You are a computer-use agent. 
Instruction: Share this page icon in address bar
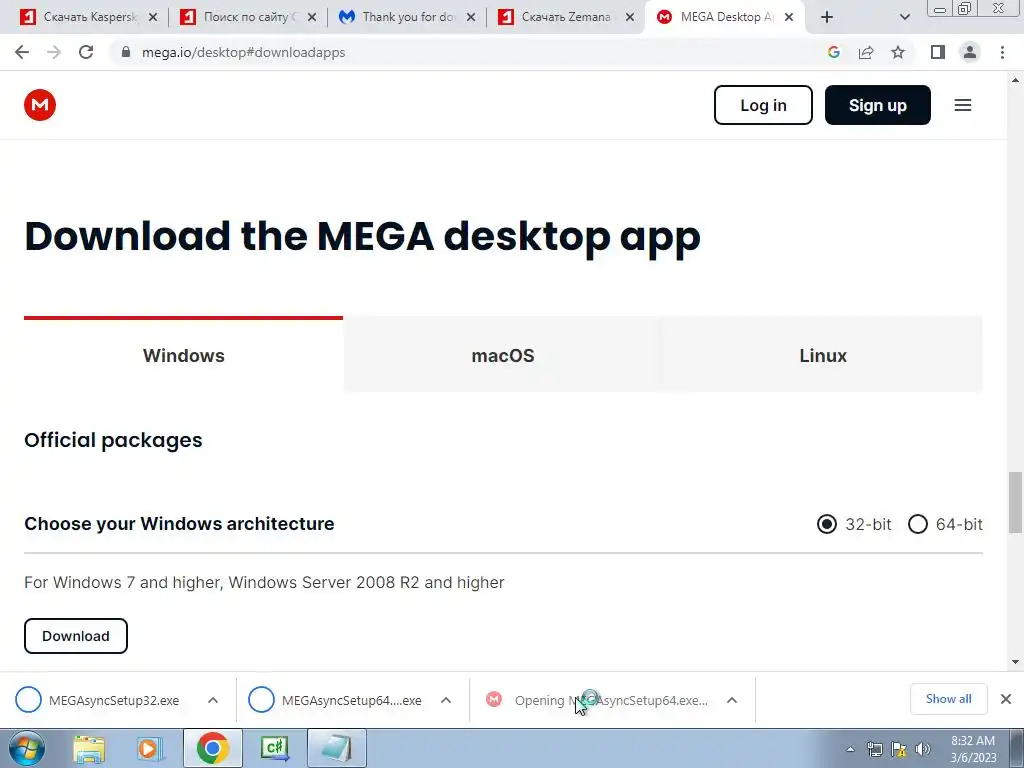point(866,52)
